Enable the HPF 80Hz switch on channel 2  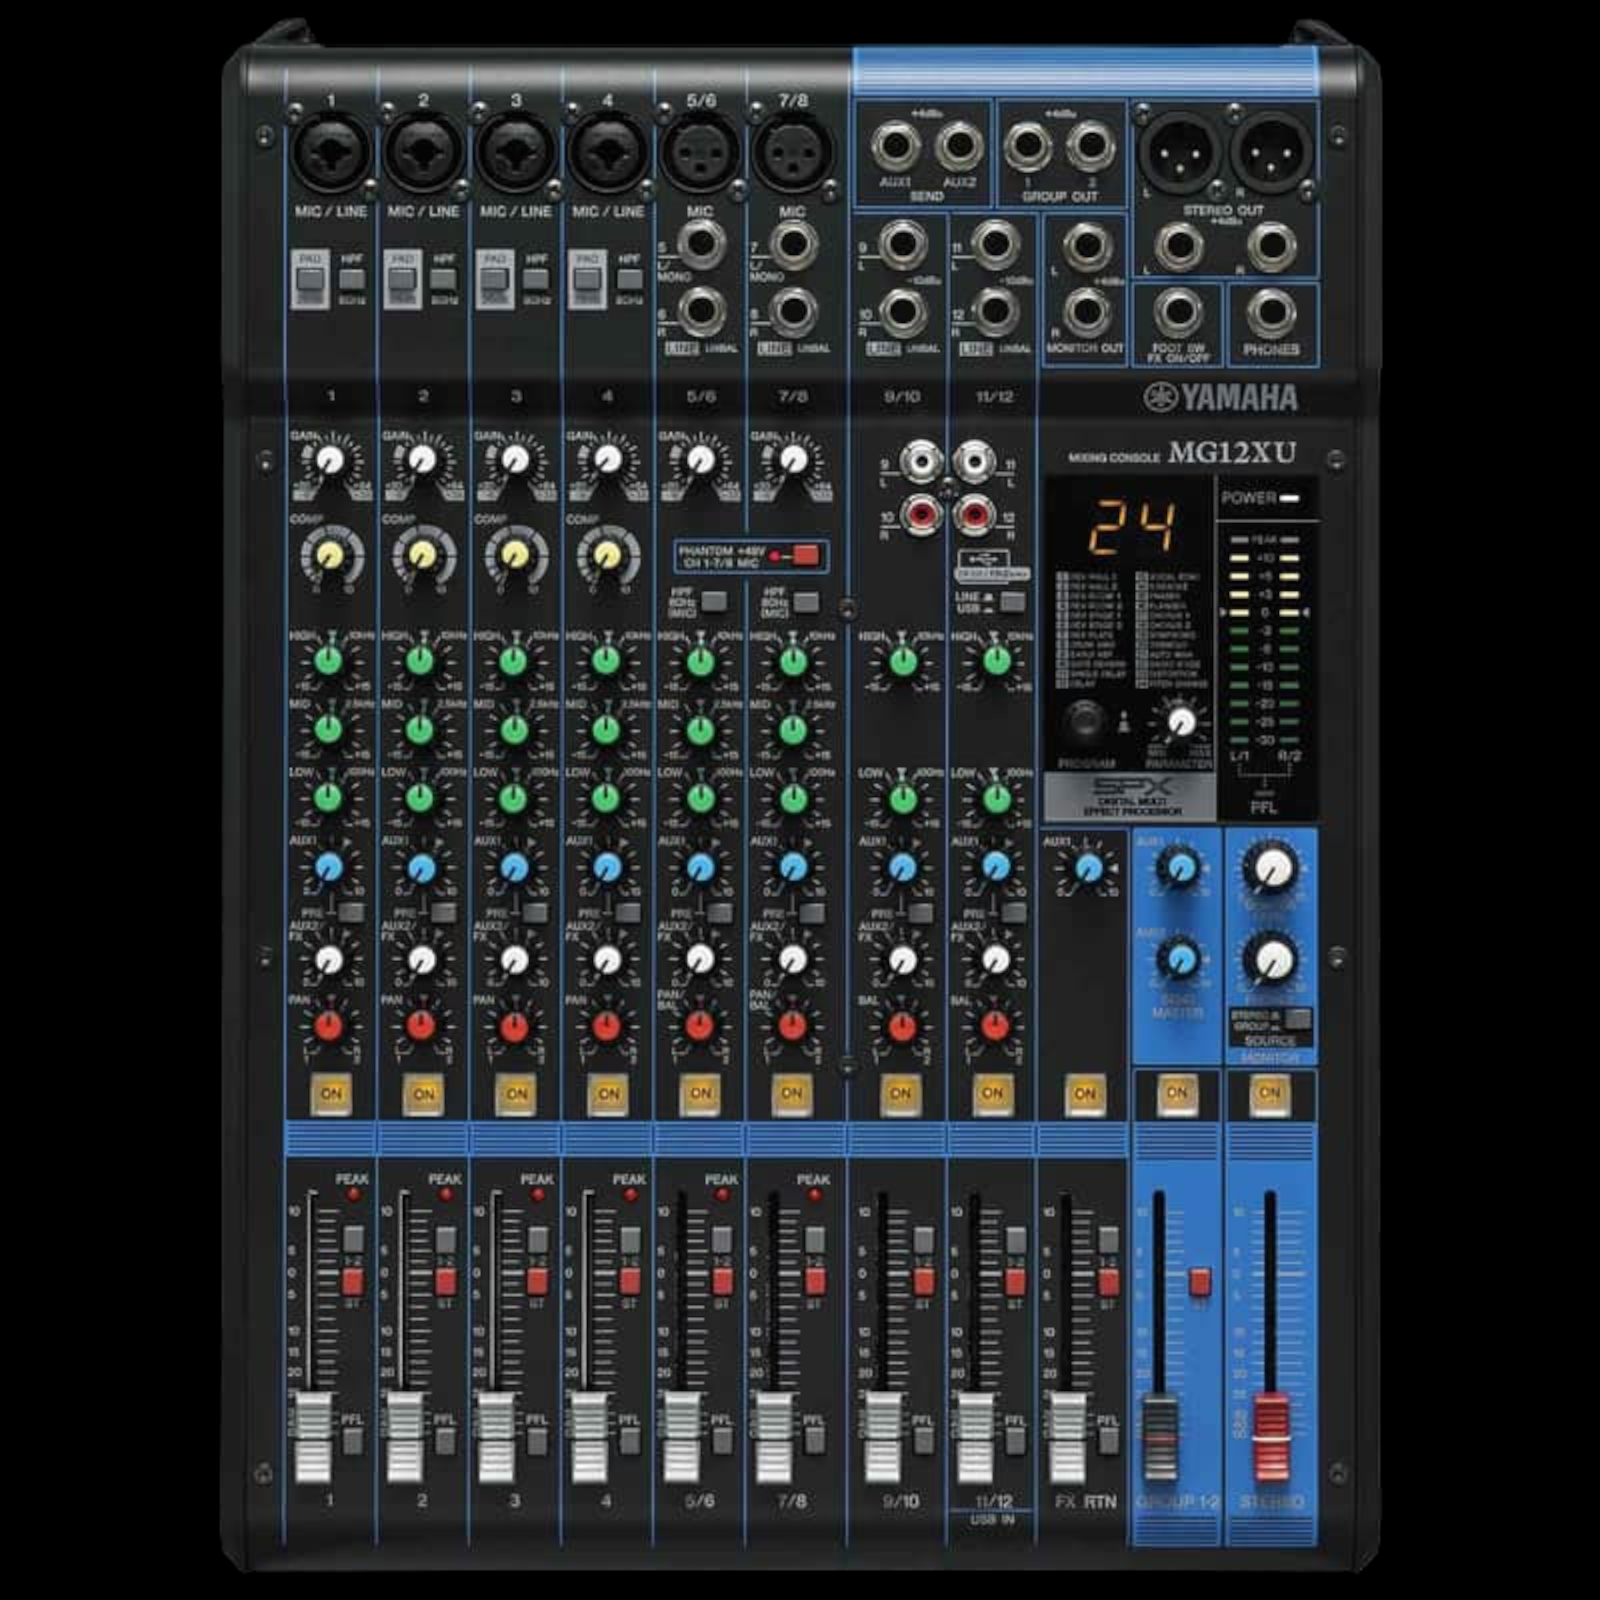pos(444,279)
